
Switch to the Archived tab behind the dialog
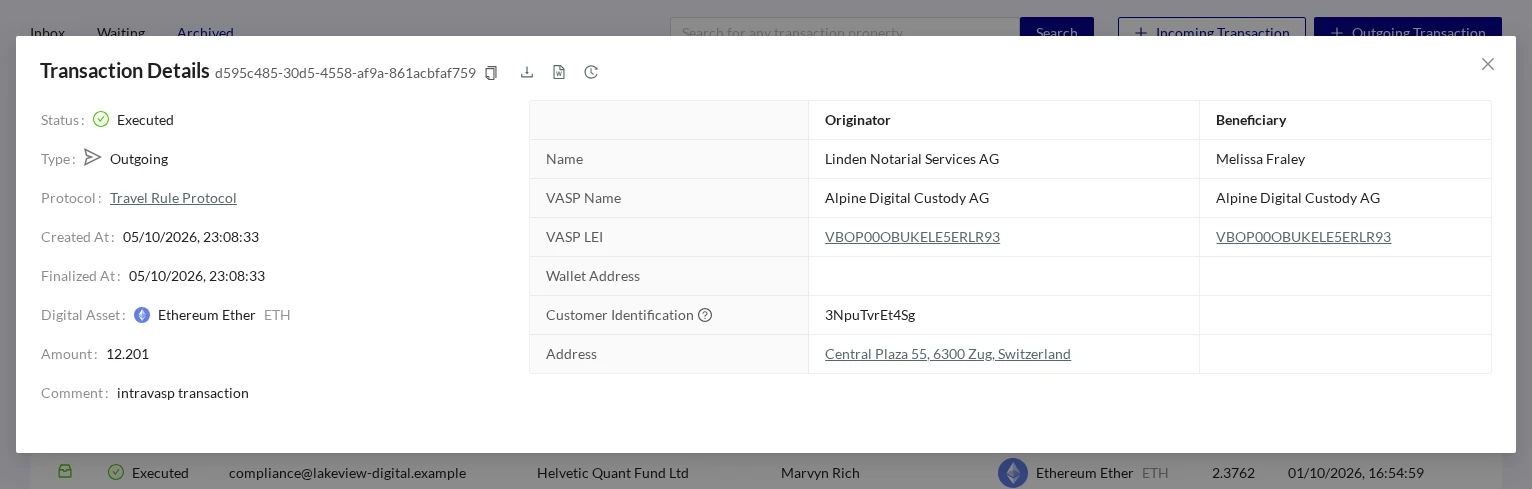click(205, 32)
